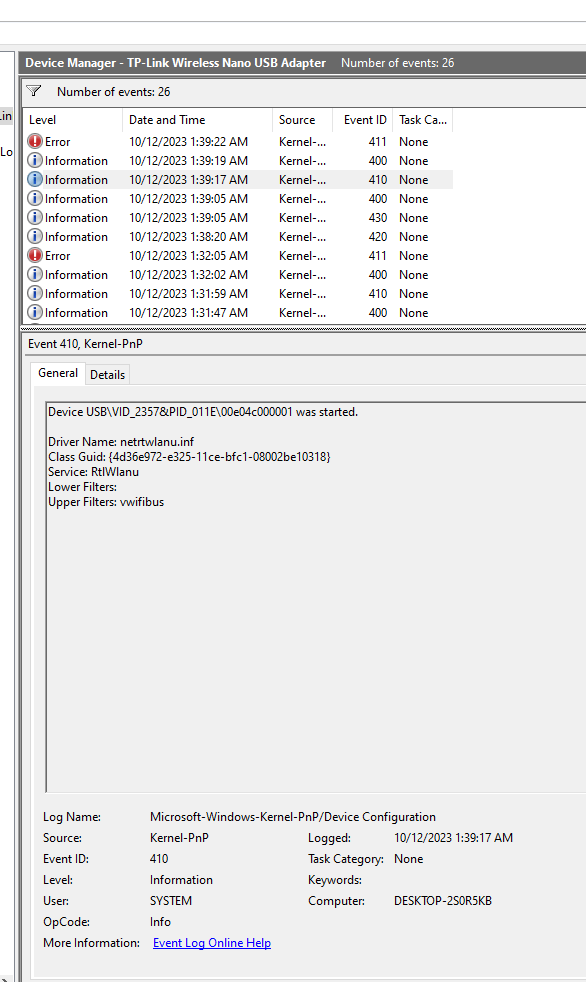Click the info icon of the 1:31:59 AM event
The image size is (586, 982).
point(35,293)
